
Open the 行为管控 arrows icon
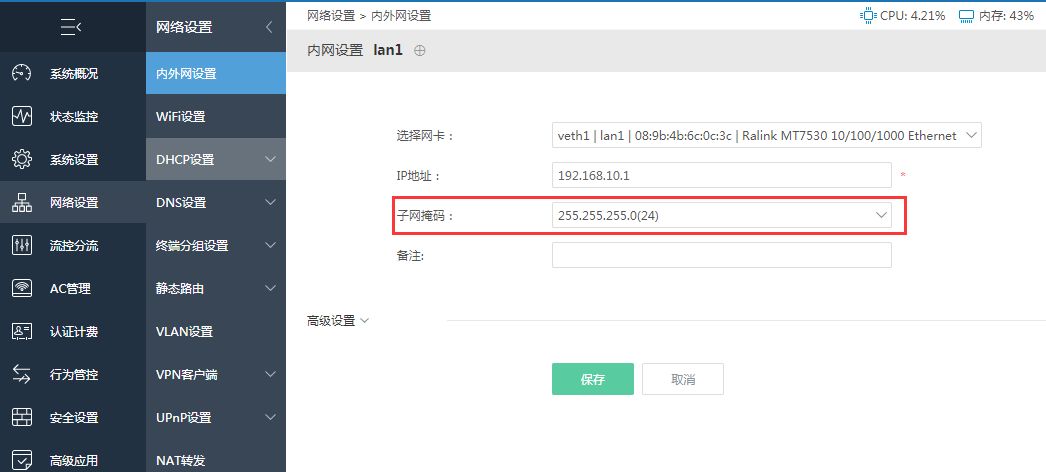[x=22, y=375]
